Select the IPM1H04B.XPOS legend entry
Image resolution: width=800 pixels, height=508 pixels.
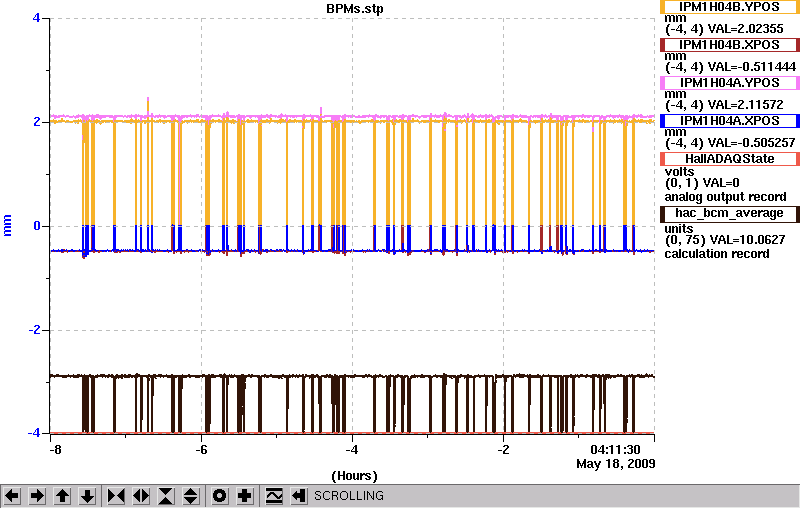730,45
